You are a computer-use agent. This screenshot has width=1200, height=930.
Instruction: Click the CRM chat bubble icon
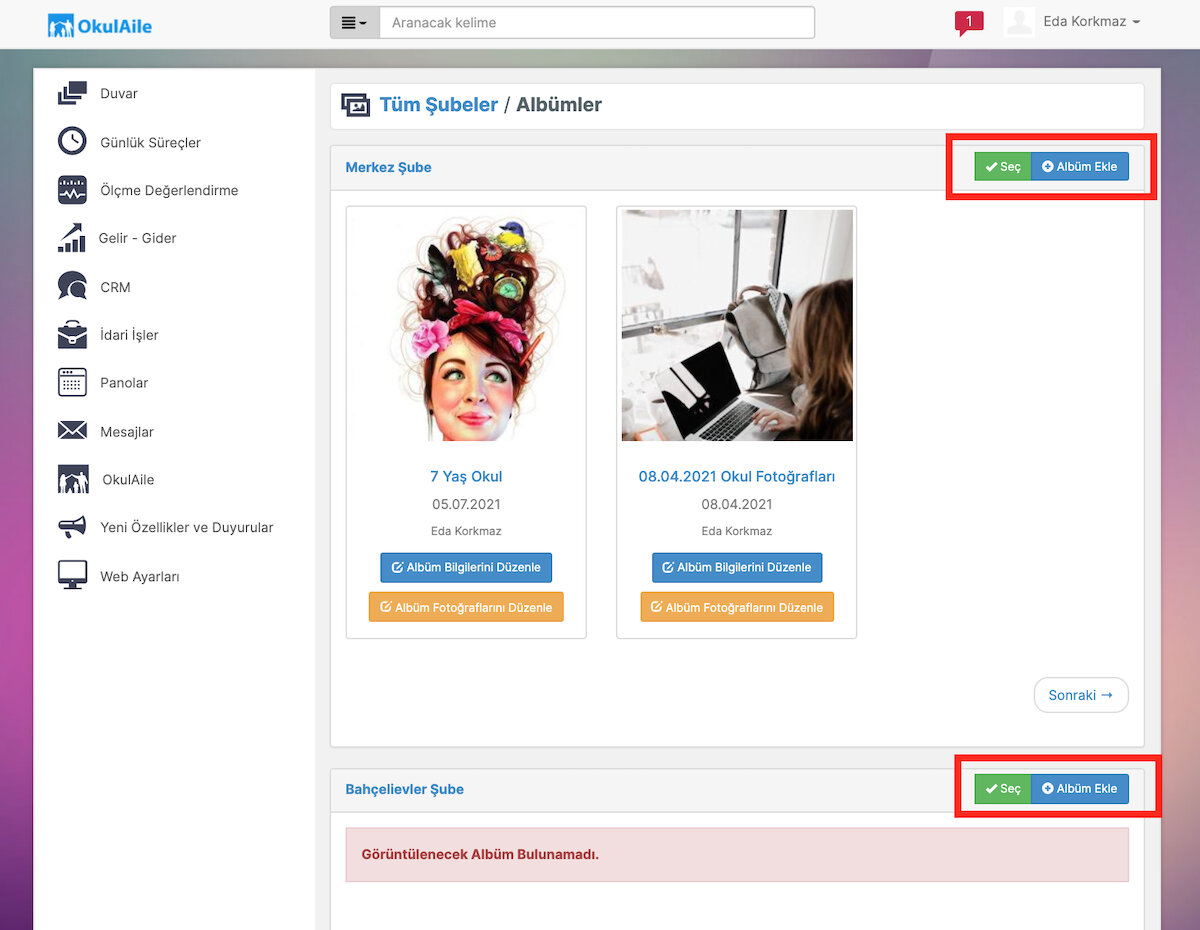(x=72, y=287)
